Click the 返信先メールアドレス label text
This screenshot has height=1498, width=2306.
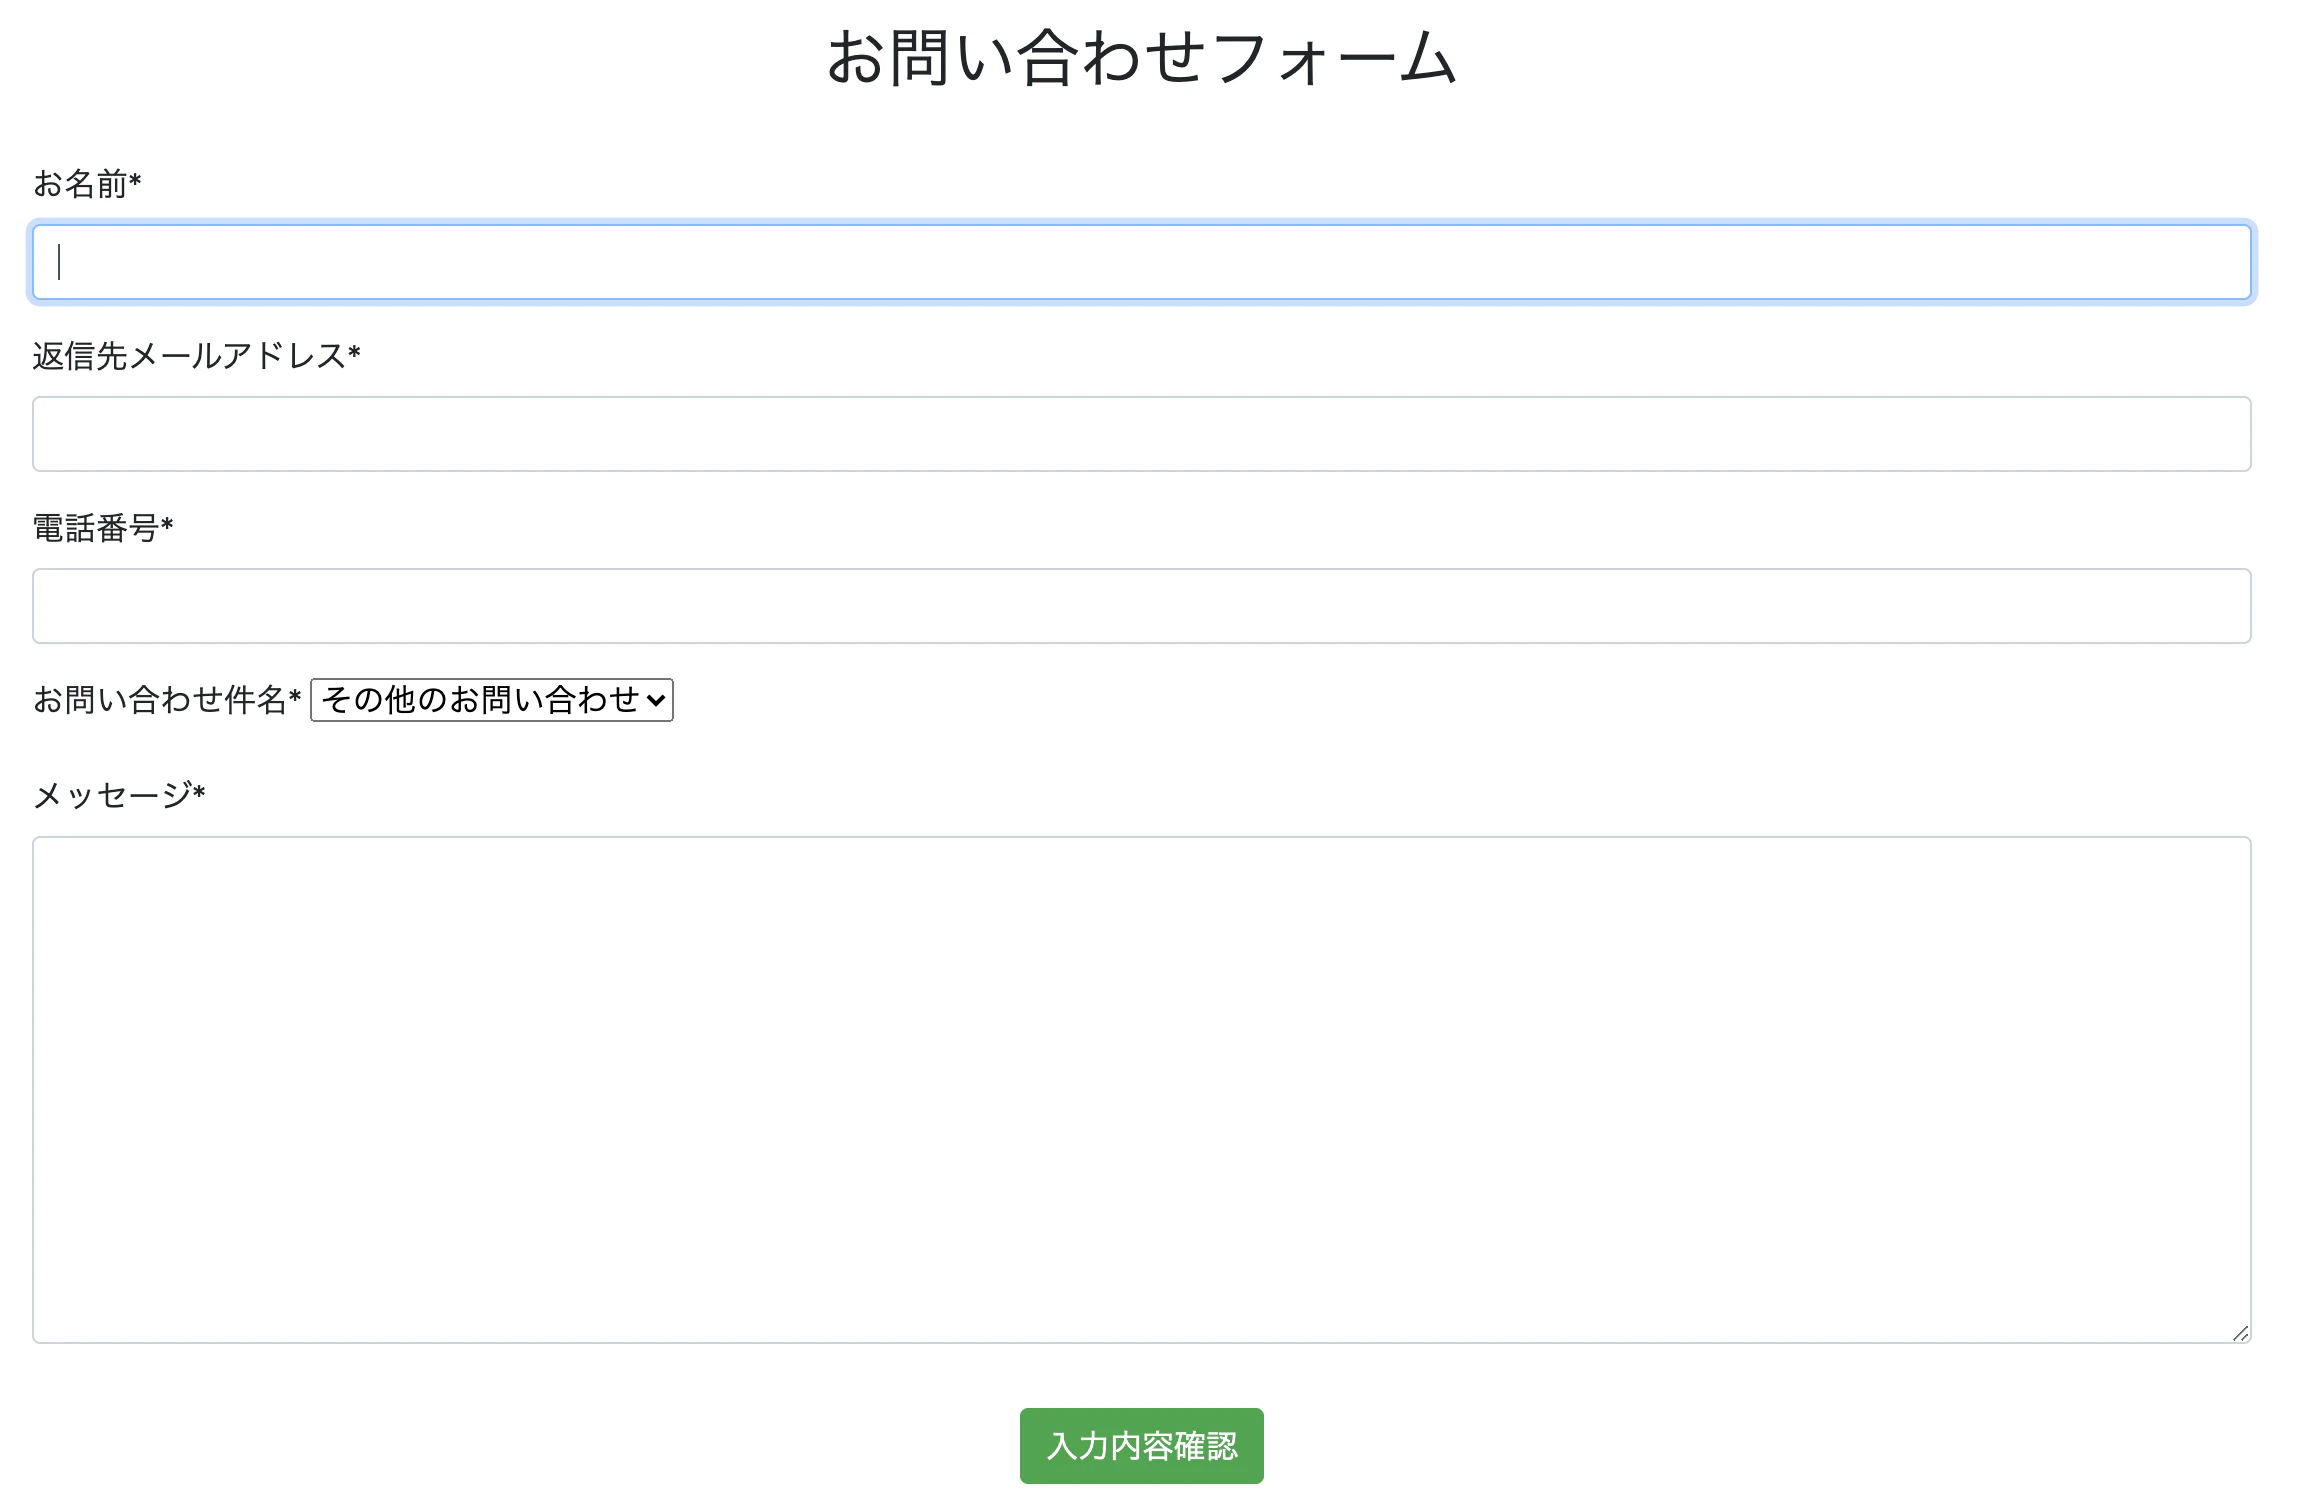point(195,356)
